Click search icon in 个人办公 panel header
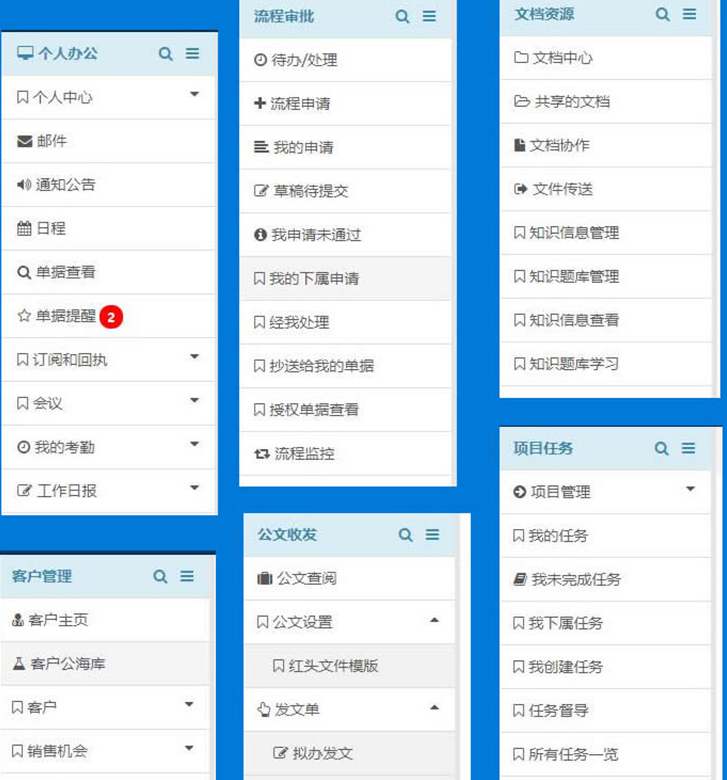Viewport: 727px width, 780px height. coord(166,54)
